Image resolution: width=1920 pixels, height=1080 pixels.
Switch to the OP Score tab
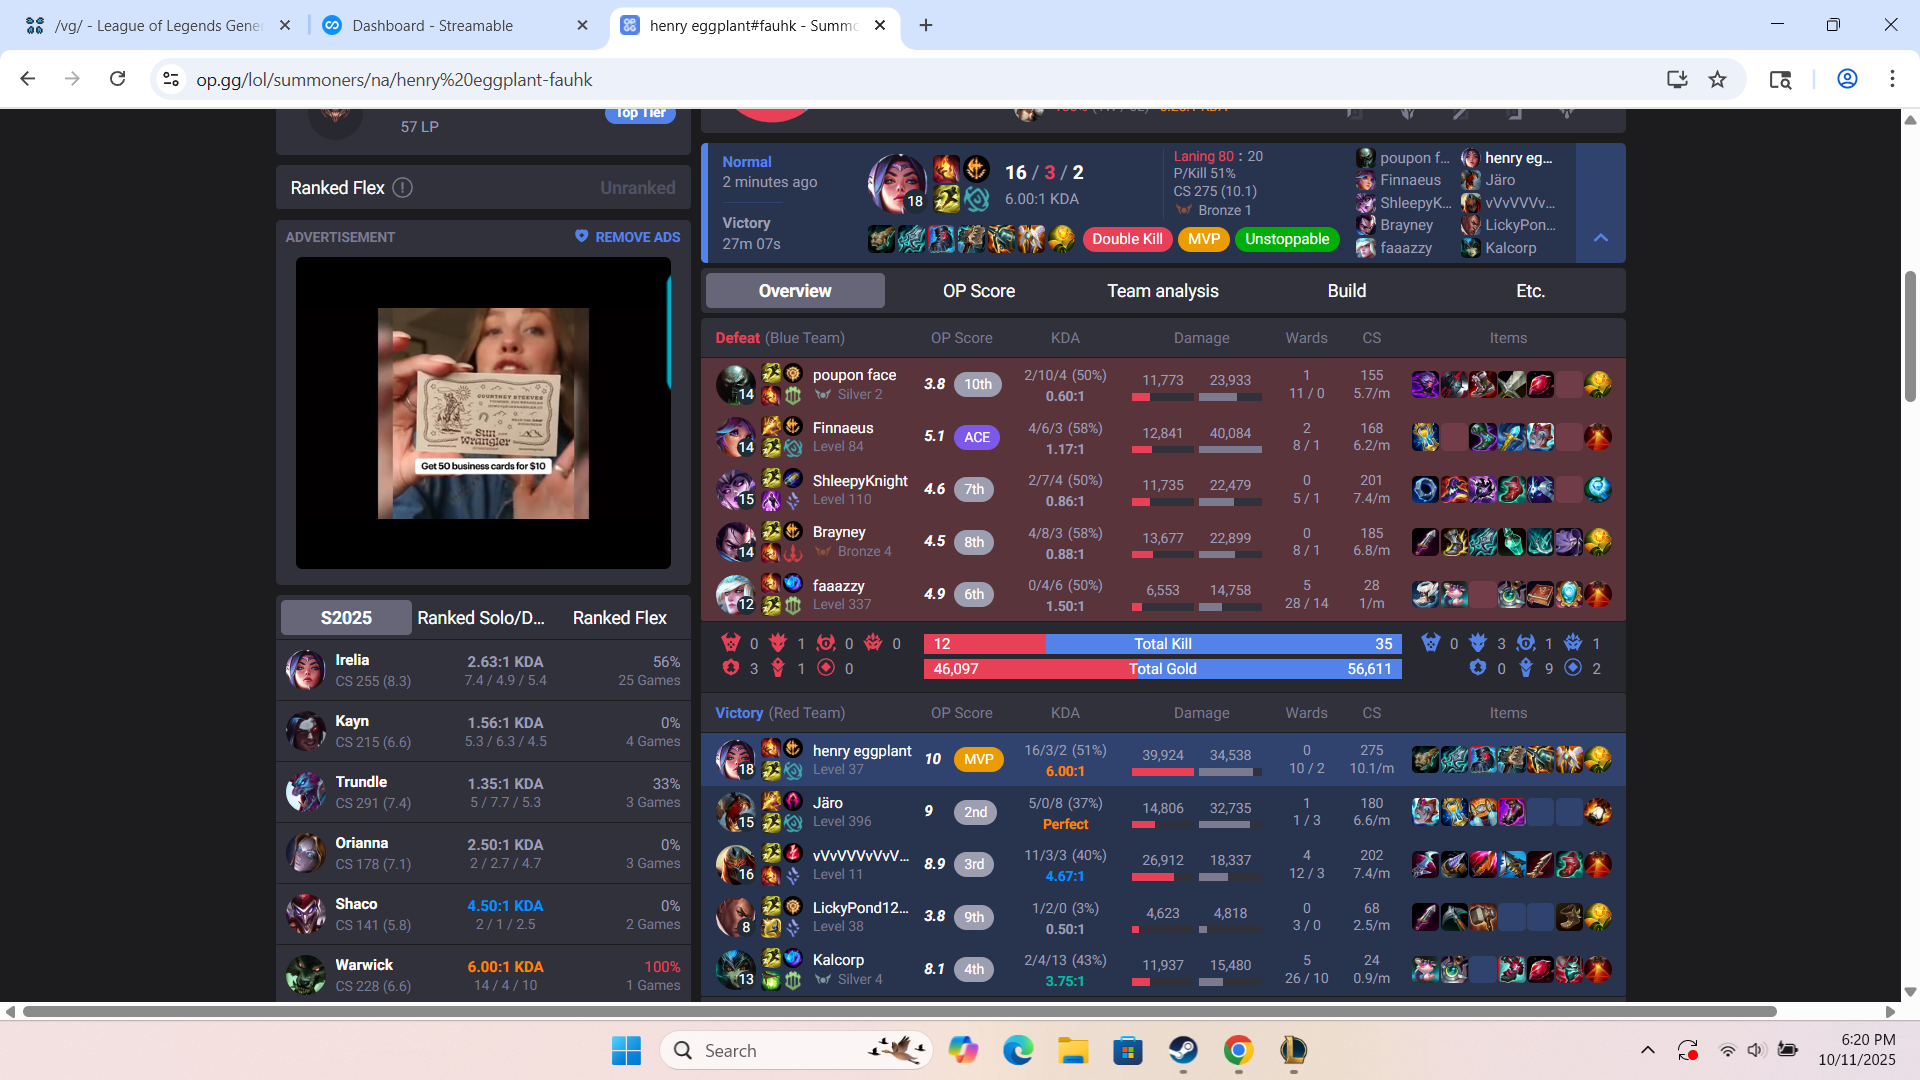tap(978, 291)
